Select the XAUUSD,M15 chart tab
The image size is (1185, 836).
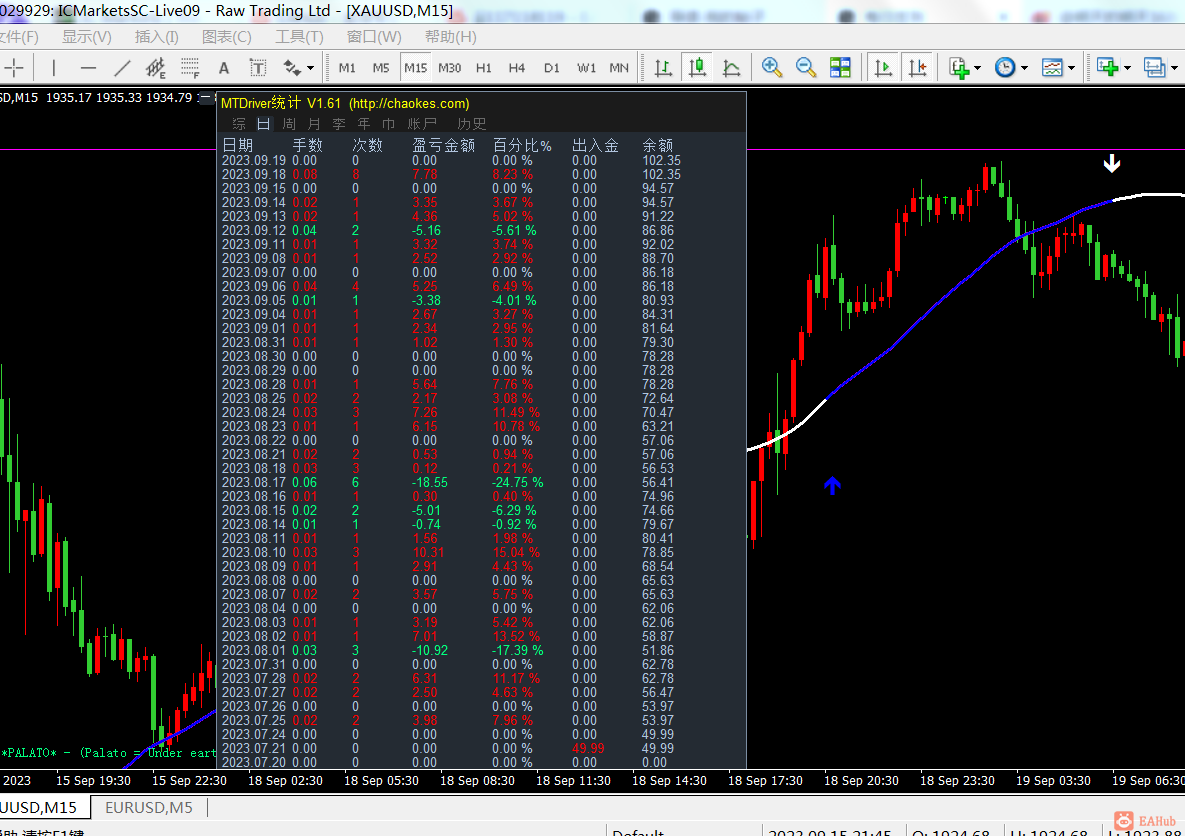(x=44, y=807)
